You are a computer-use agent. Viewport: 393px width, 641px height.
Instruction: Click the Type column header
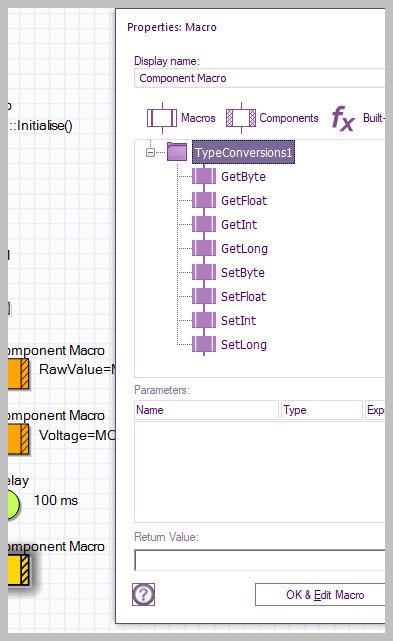point(322,410)
